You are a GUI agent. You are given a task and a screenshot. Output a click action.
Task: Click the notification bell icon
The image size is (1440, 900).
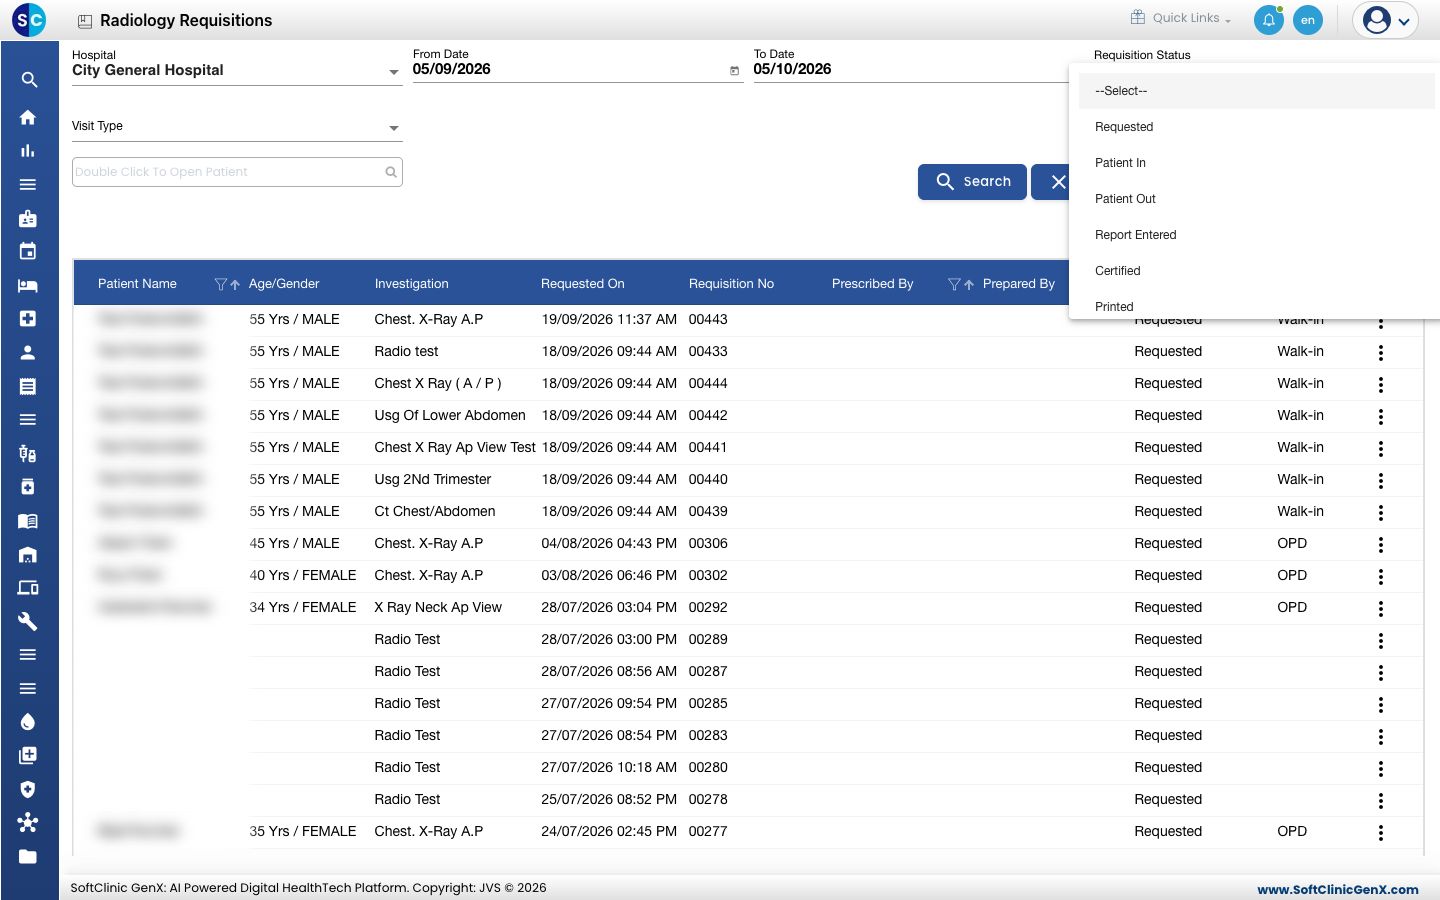[x=1269, y=20]
